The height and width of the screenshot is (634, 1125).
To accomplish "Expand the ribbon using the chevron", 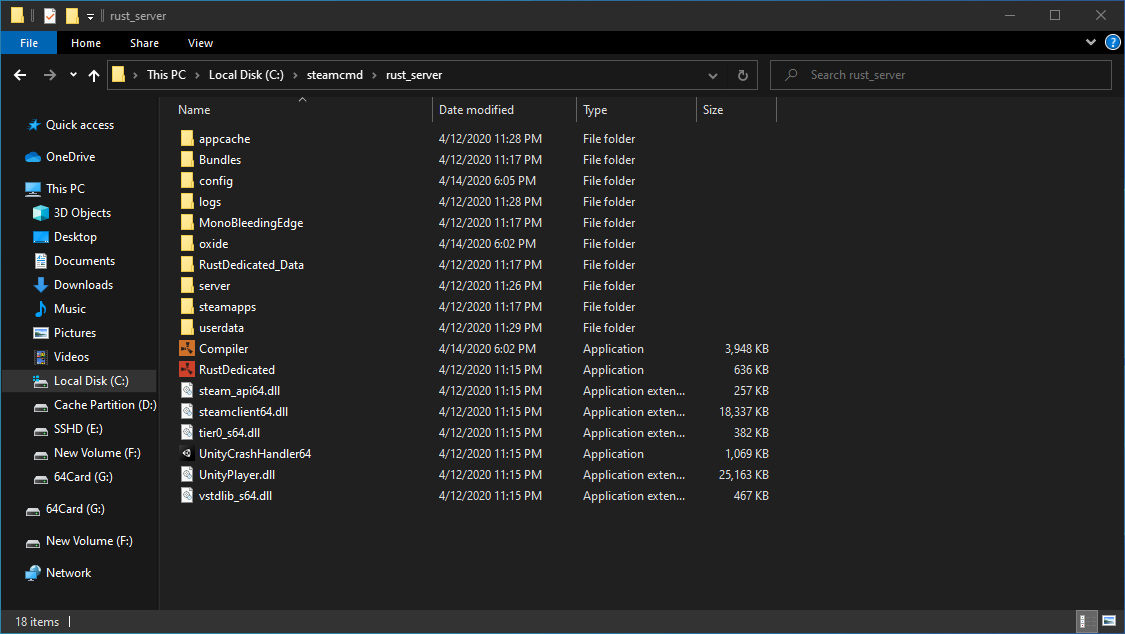I will coord(1090,42).
